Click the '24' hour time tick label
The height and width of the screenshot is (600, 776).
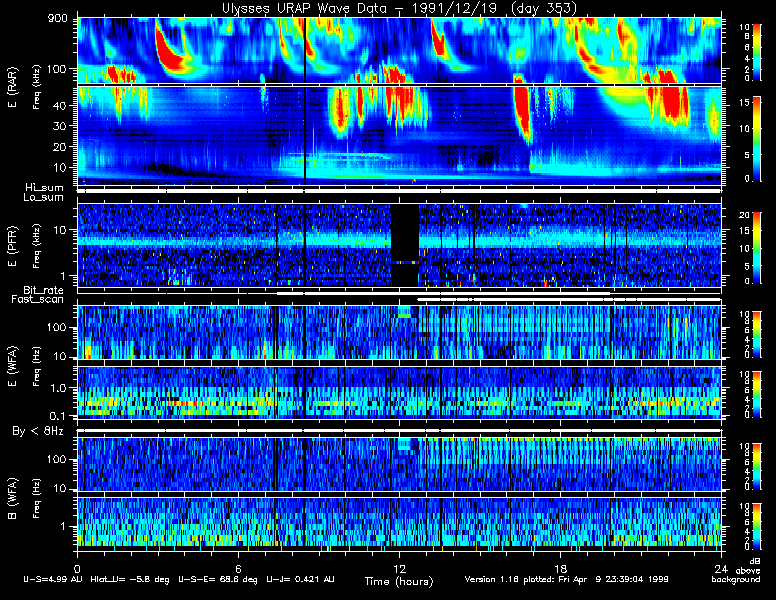pos(721,568)
